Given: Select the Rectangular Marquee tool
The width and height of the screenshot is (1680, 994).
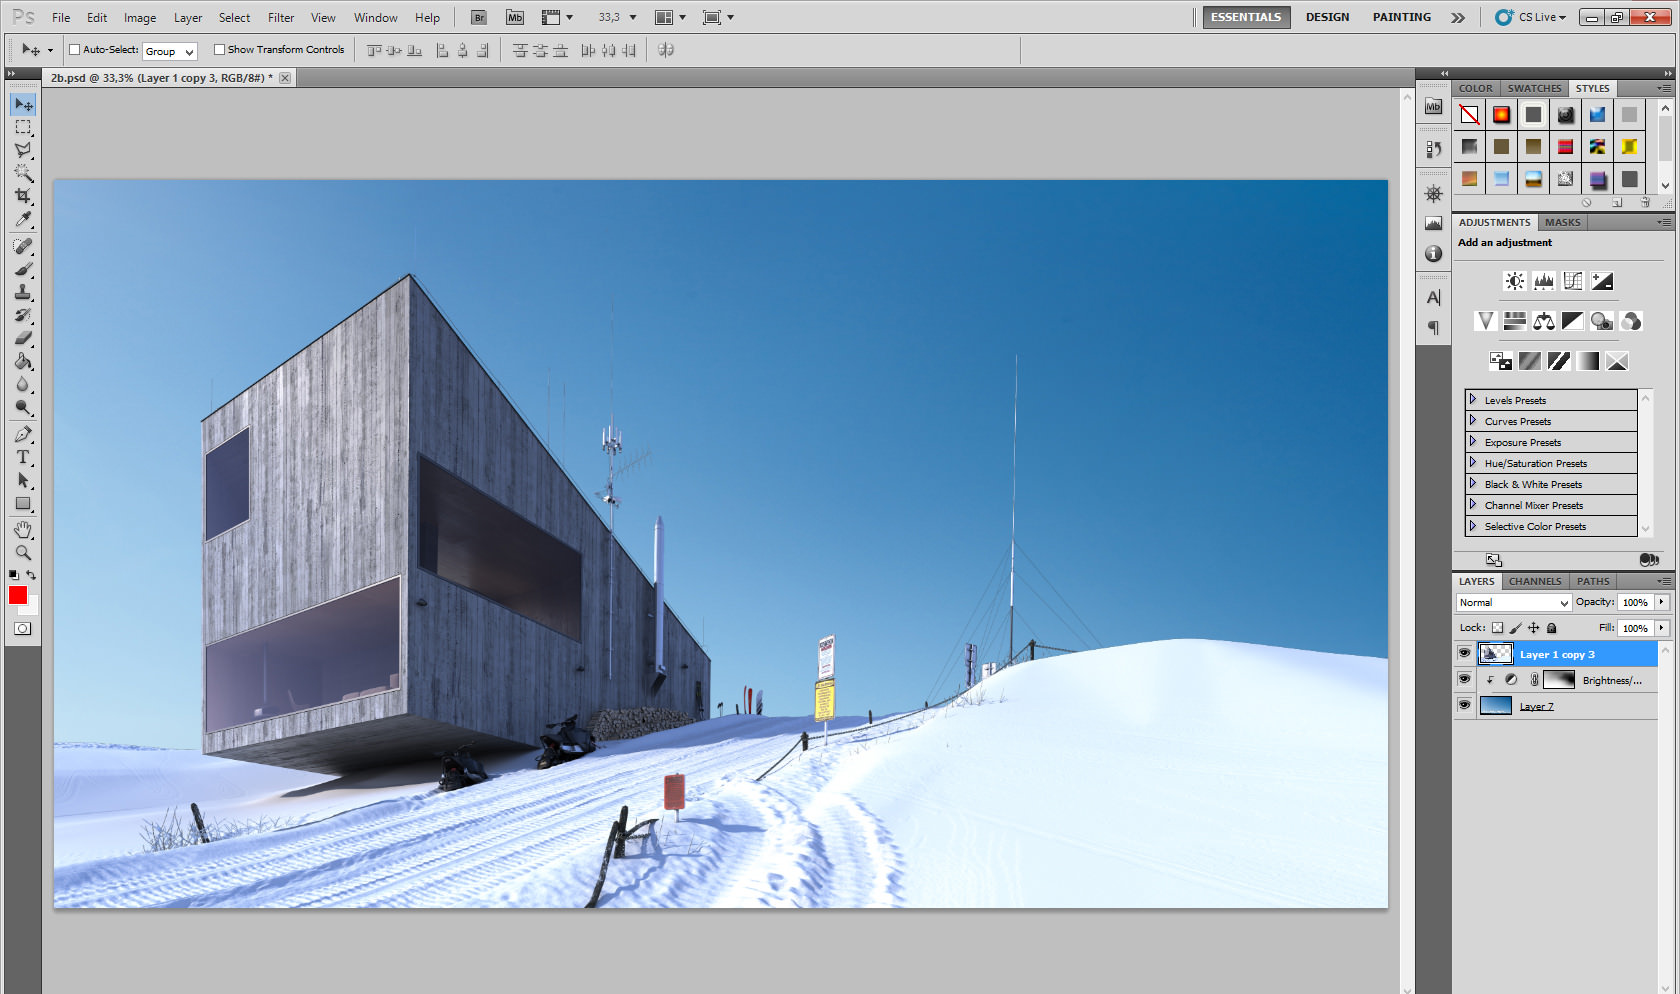Looking at the screenshot, I should (x=23, y=127).
